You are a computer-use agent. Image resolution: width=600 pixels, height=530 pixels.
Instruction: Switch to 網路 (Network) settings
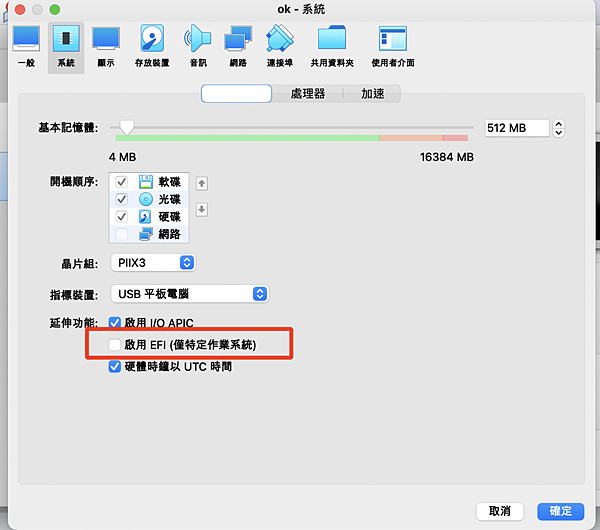pos(238,47)
